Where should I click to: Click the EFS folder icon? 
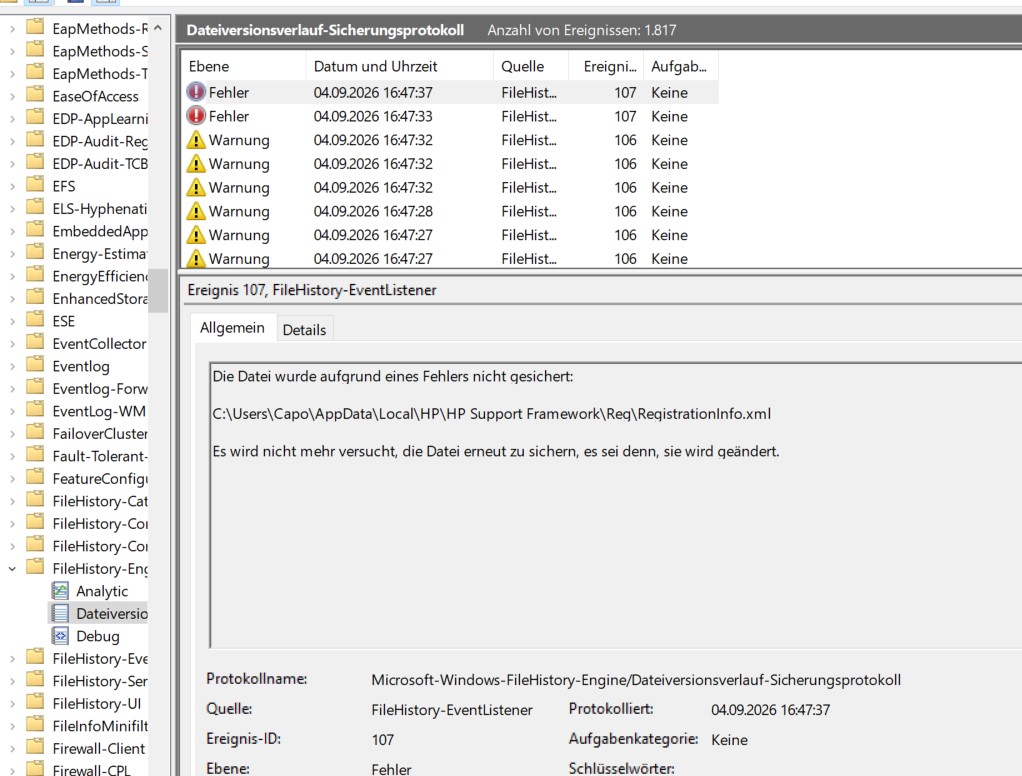coord(35,186)
